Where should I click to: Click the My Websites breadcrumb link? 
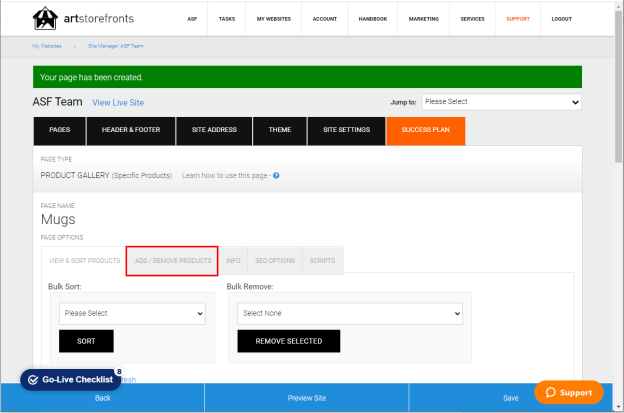coord(47,46)
